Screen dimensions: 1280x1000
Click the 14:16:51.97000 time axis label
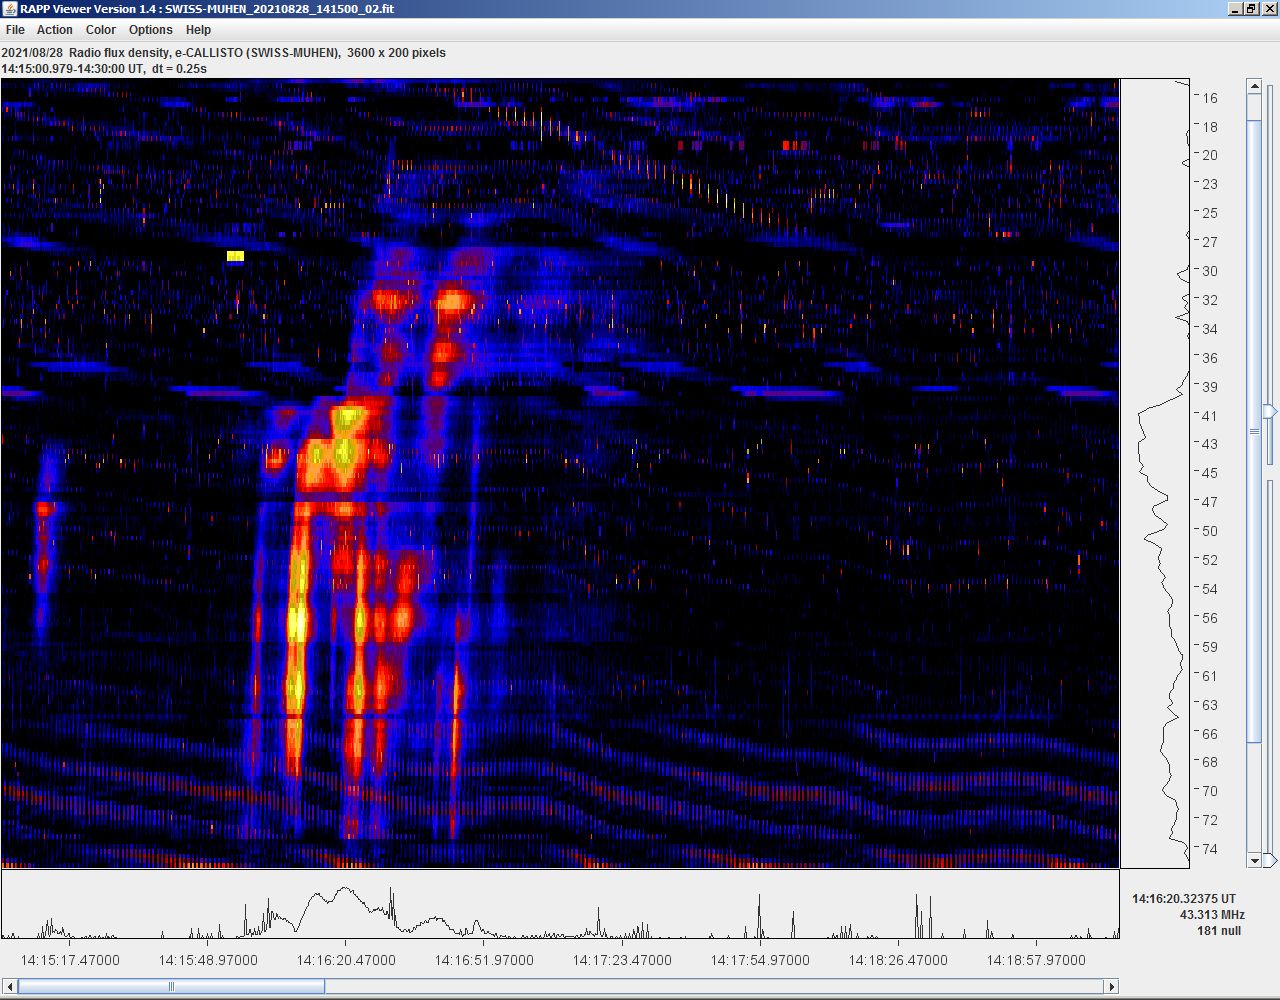(x=484, y=960)
